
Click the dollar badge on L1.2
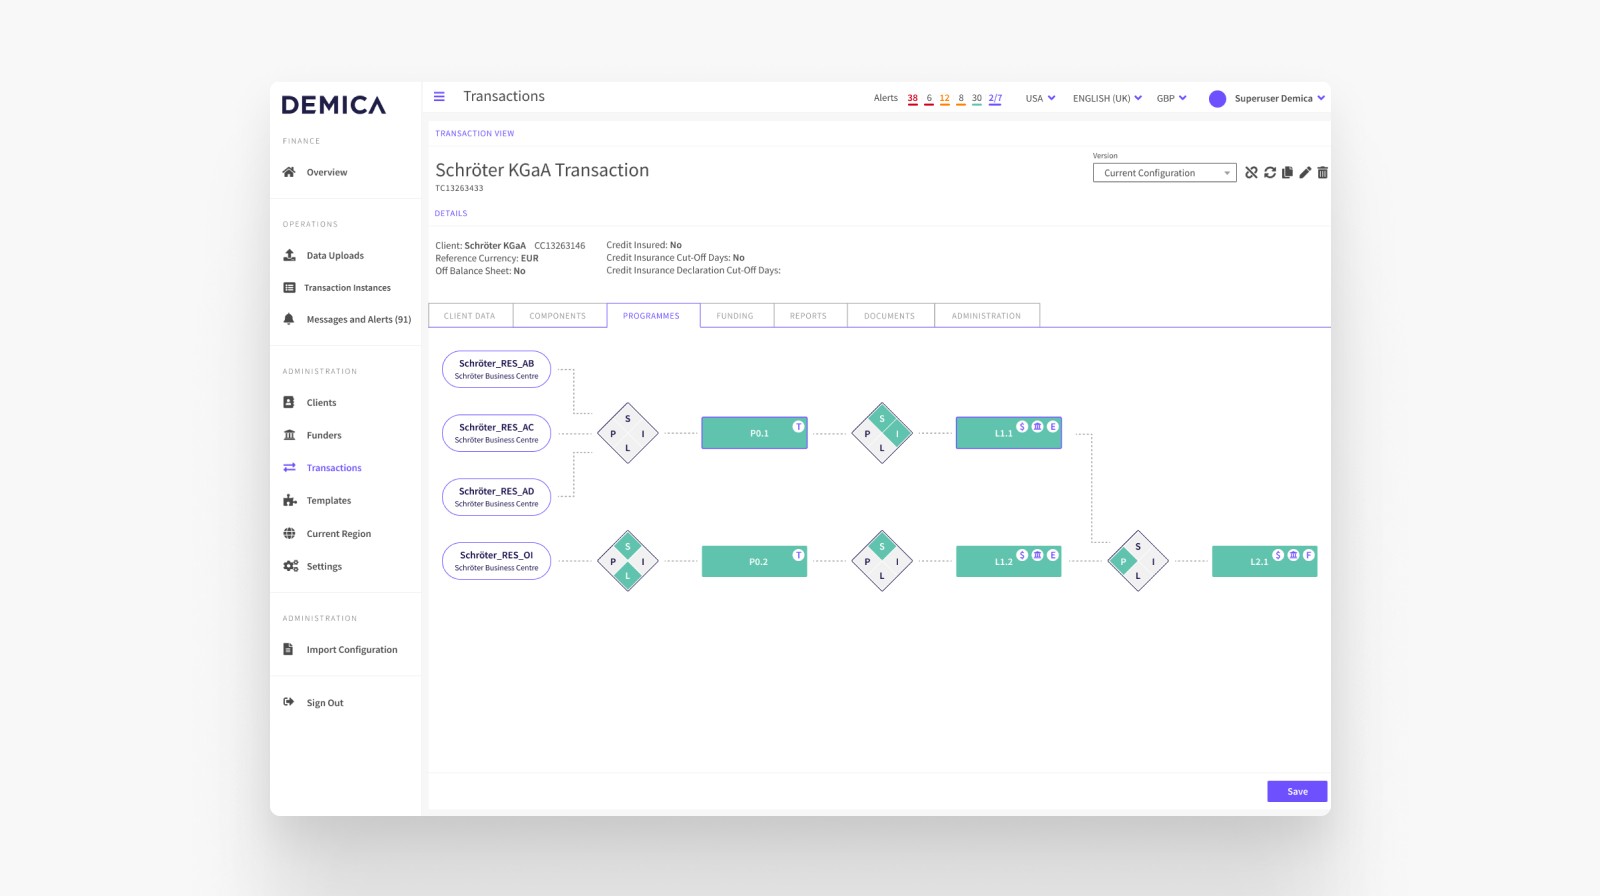[1022, 555]
